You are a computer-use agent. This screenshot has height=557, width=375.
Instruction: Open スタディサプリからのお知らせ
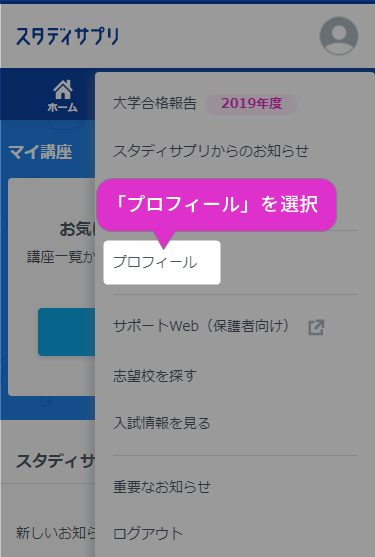tap(211, 151)
